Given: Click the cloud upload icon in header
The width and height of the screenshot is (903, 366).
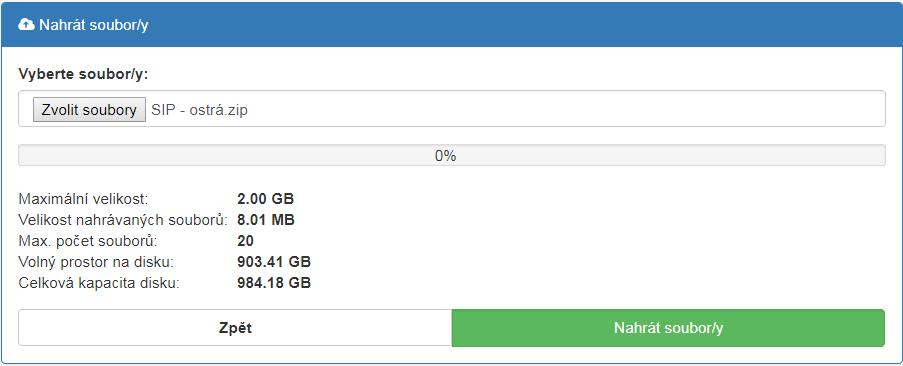Looking at the screenshot, I should pos(26,25).
